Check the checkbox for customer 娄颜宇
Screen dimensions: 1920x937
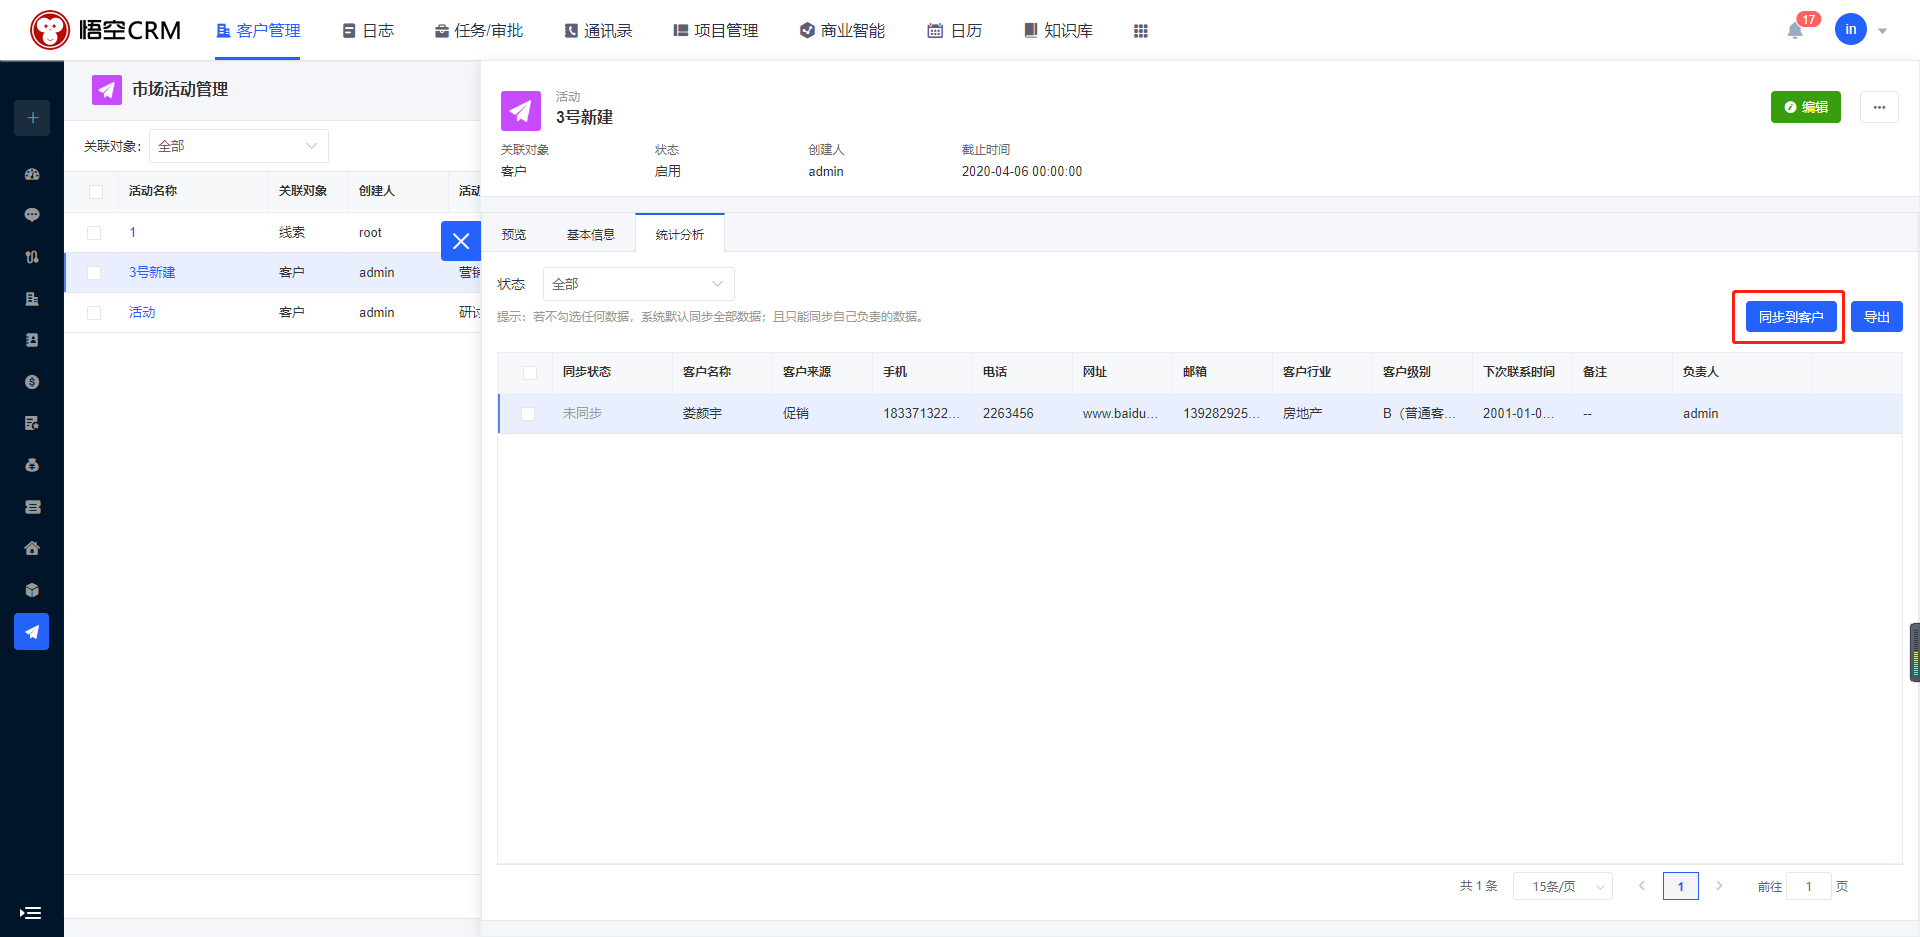pyautogui.click(x=528, y=414)
